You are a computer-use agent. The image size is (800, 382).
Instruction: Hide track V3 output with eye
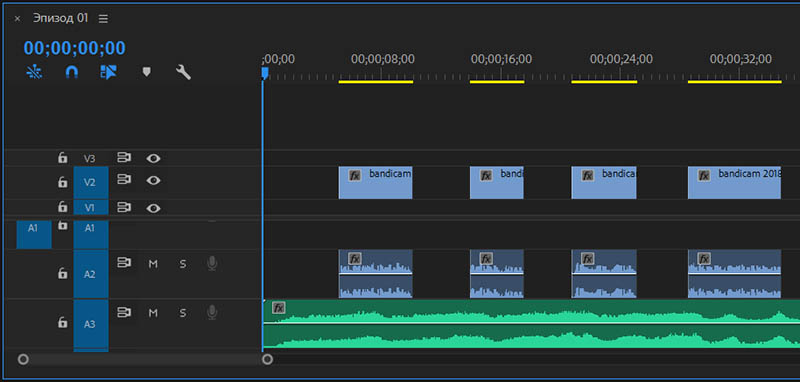pyautogui.click(x=153, y=159)
